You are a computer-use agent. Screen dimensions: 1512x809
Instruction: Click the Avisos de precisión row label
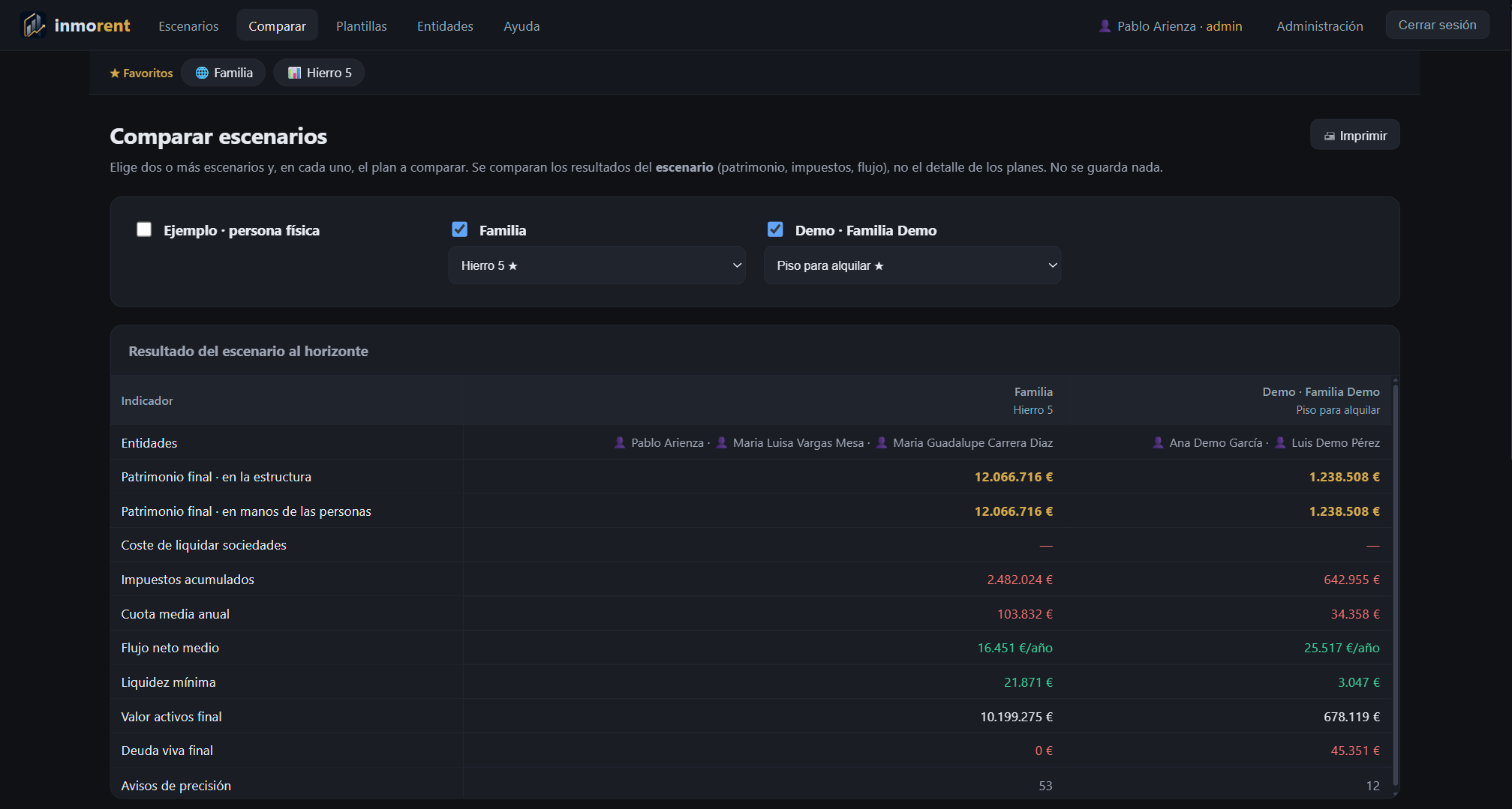(176, 785)
